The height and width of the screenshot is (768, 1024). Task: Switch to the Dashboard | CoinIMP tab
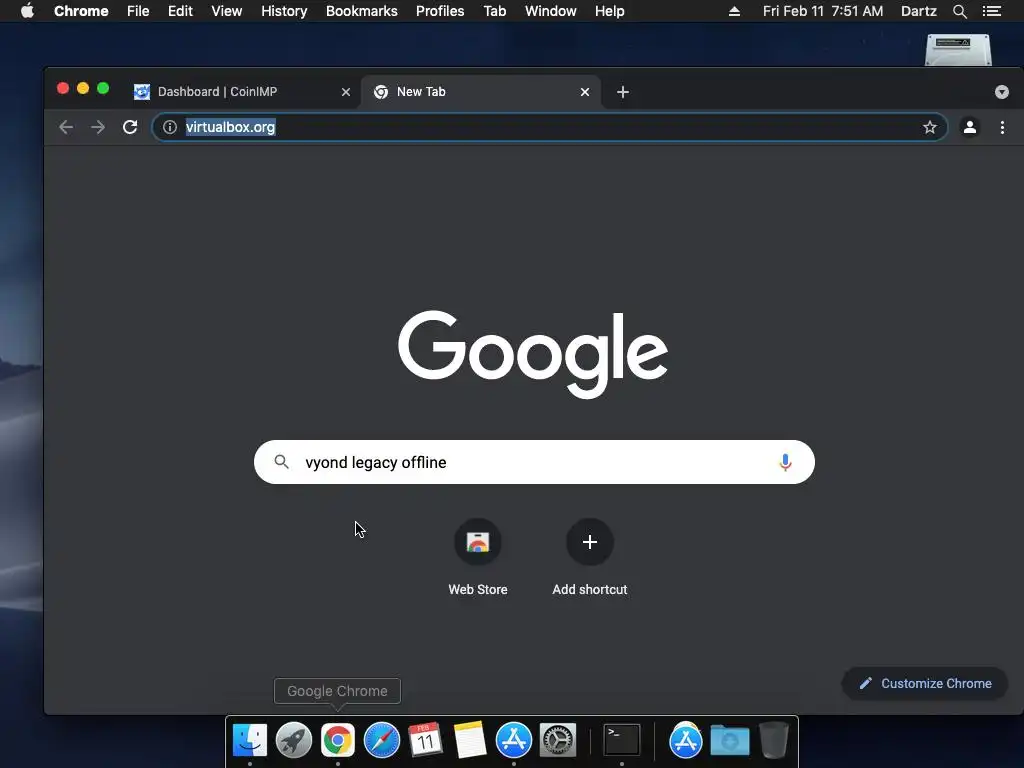pyautogui.click(x=242, y=92)
